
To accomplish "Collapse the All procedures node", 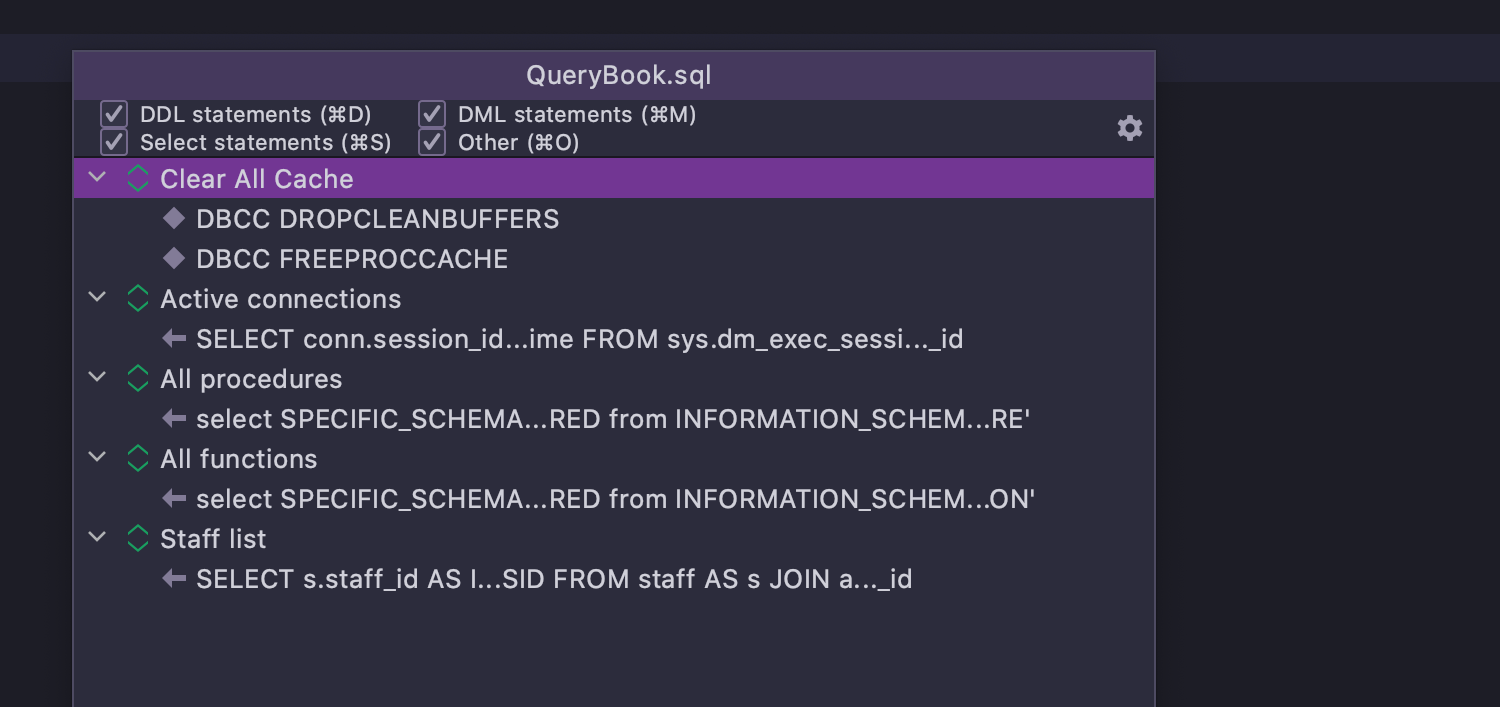I will 97,378.
